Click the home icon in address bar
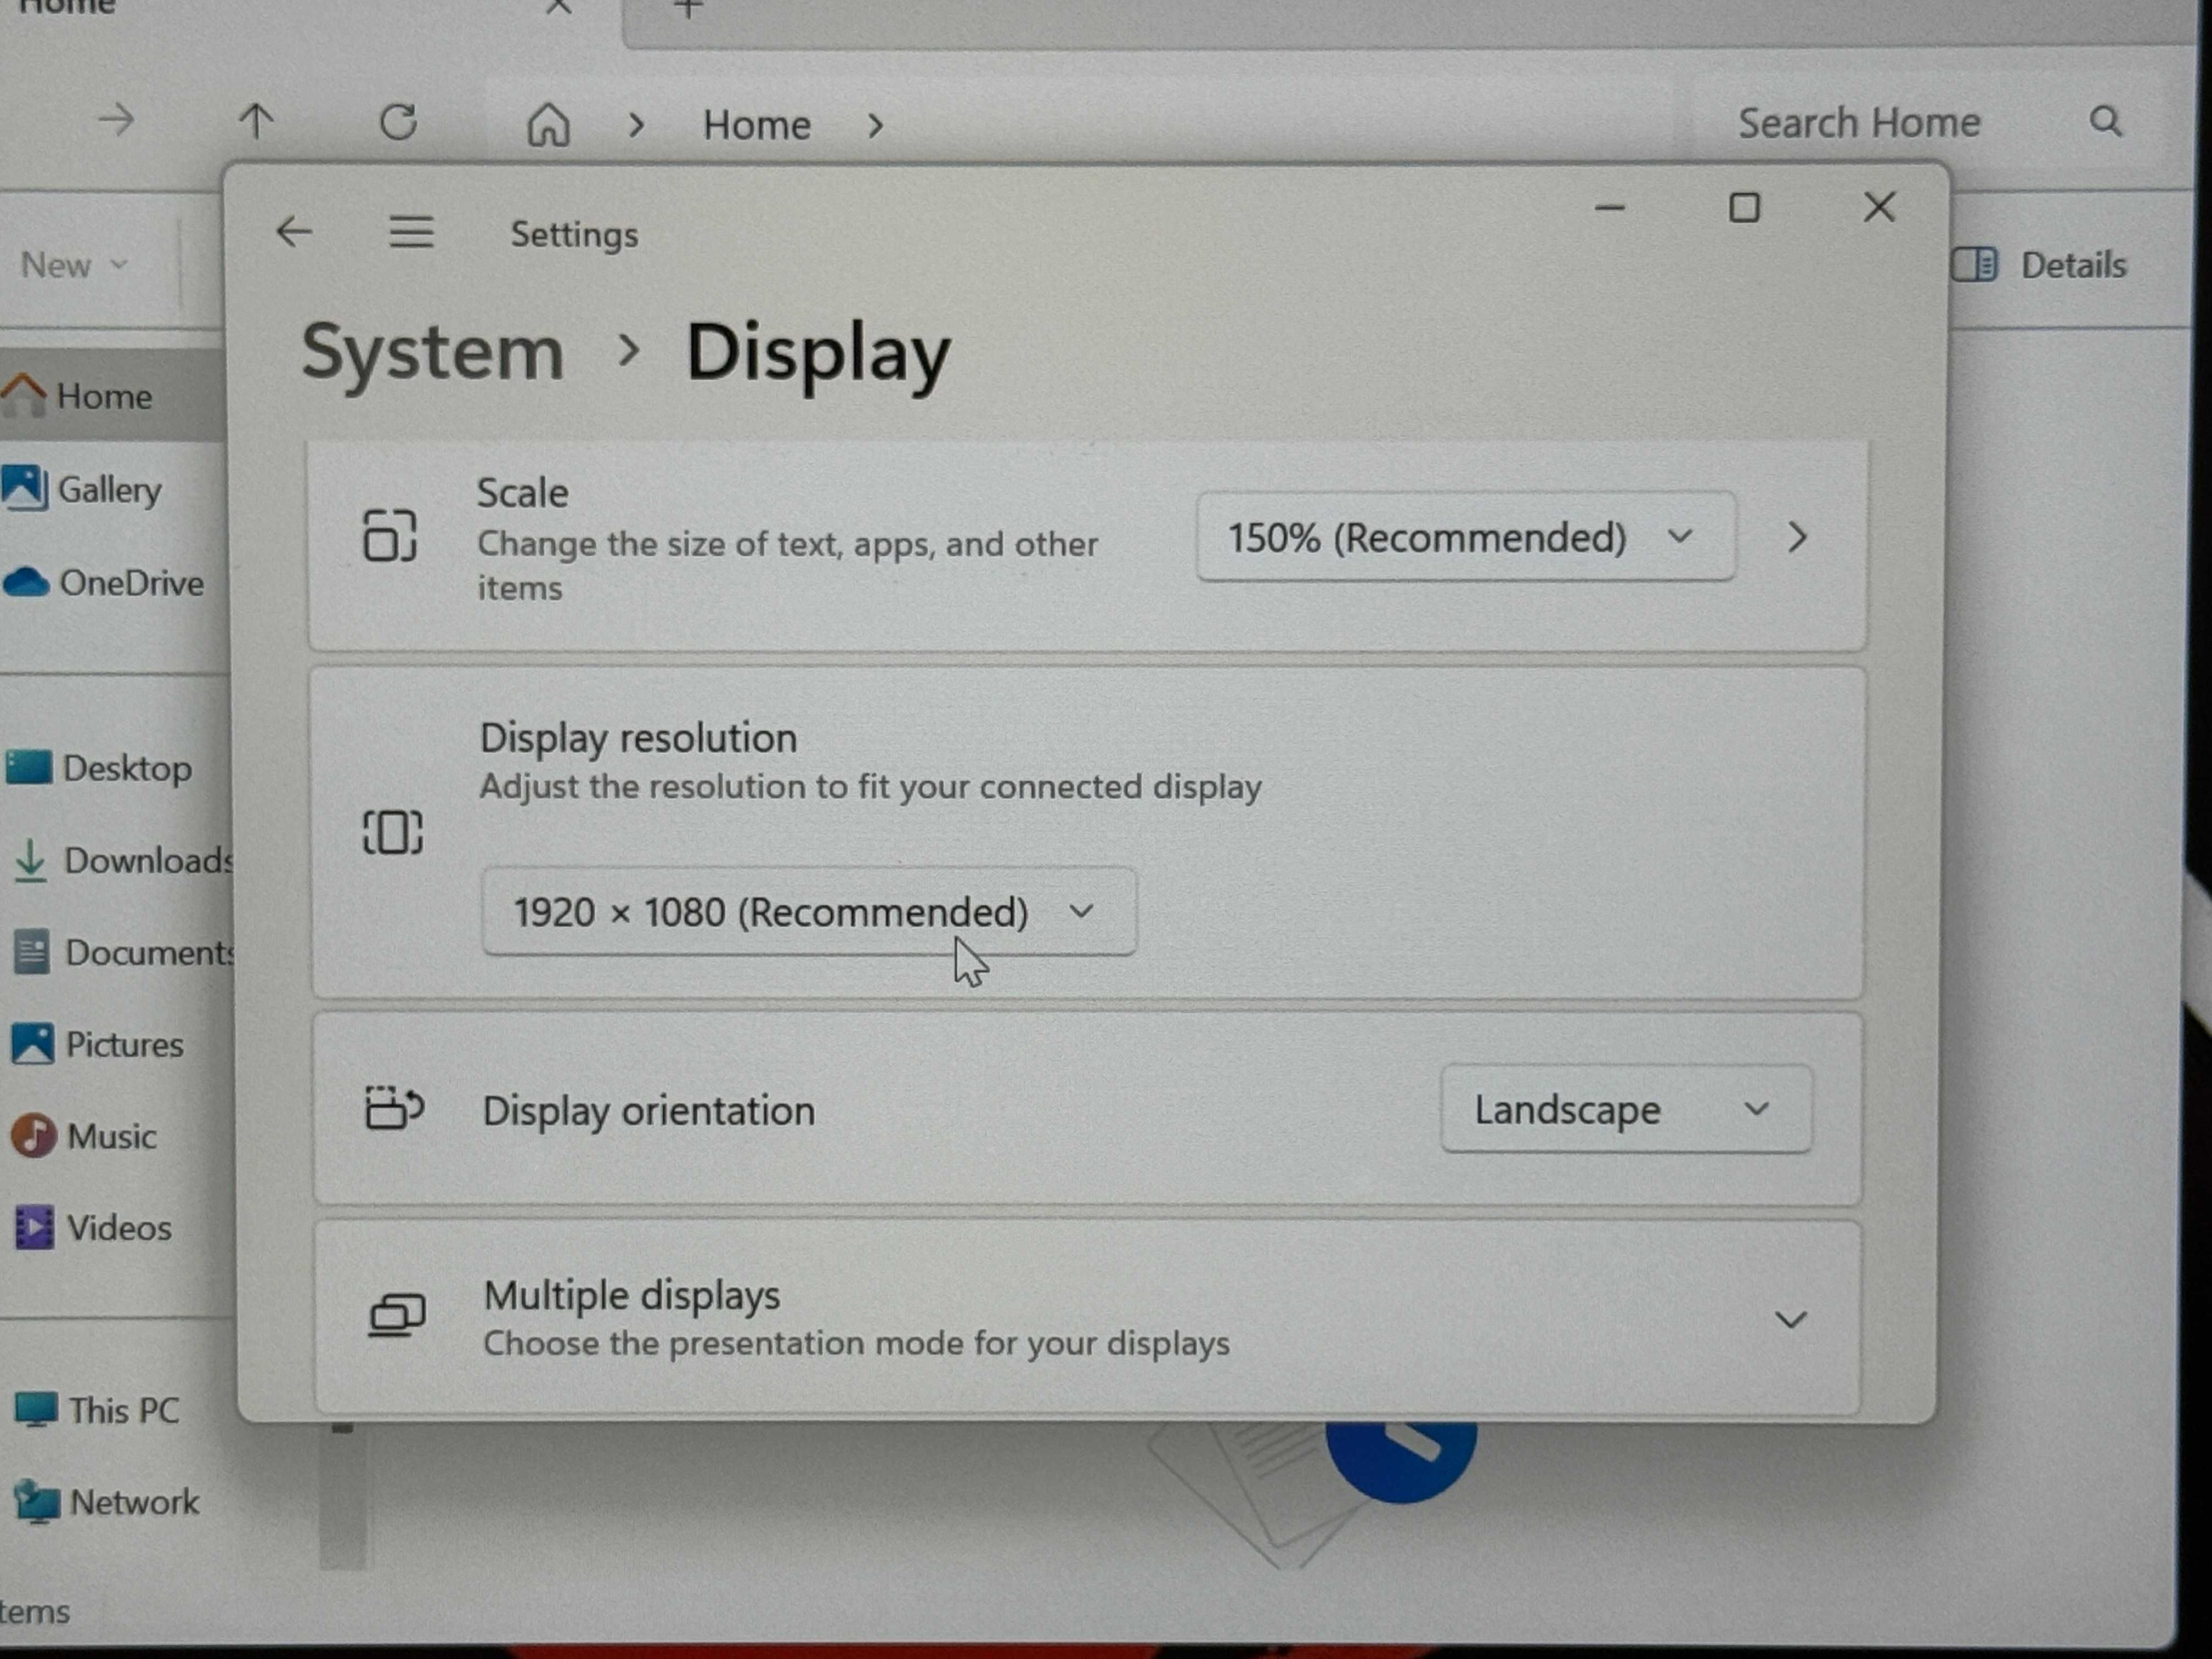The height and width of the screenshot is (1659, 2212). click(548, 125)
